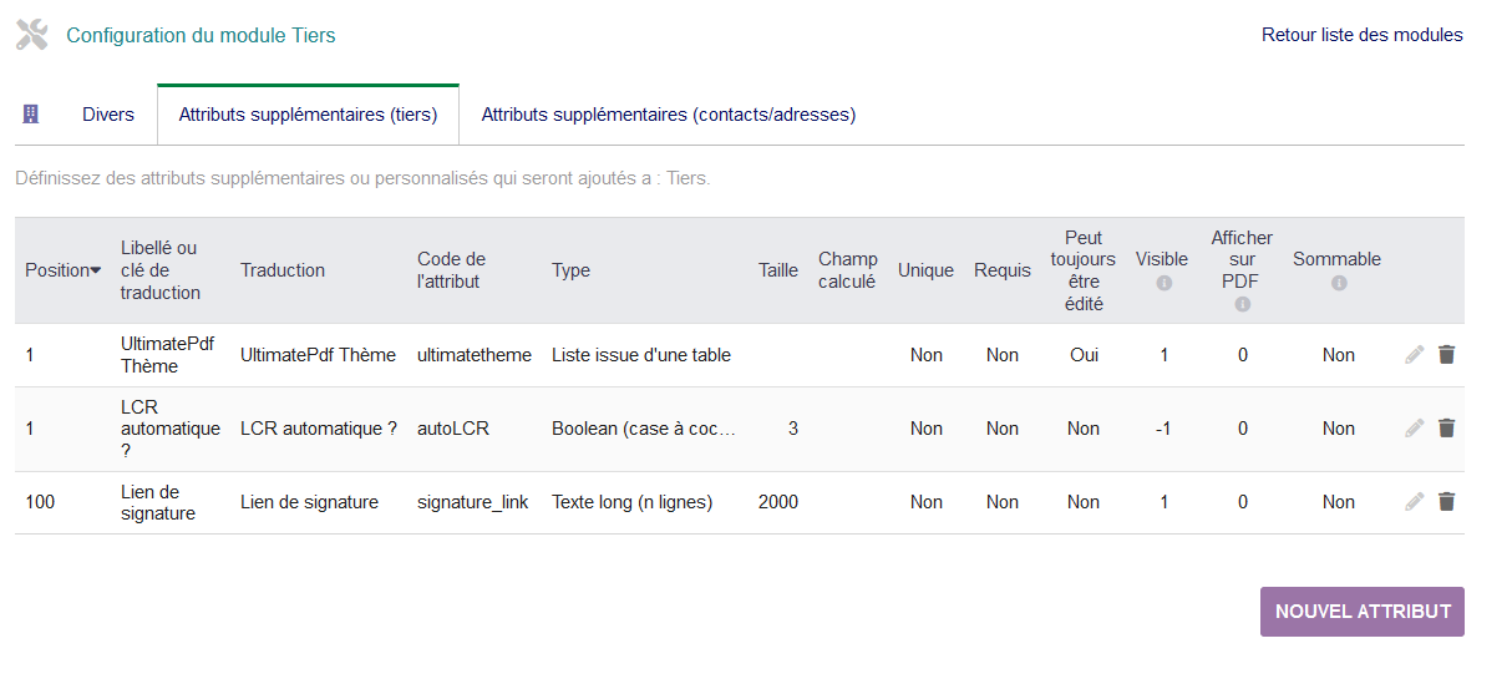Click the Afficher sur PDF info icon
Viewport: 1487px width, 684px height.
[1242, 305]
